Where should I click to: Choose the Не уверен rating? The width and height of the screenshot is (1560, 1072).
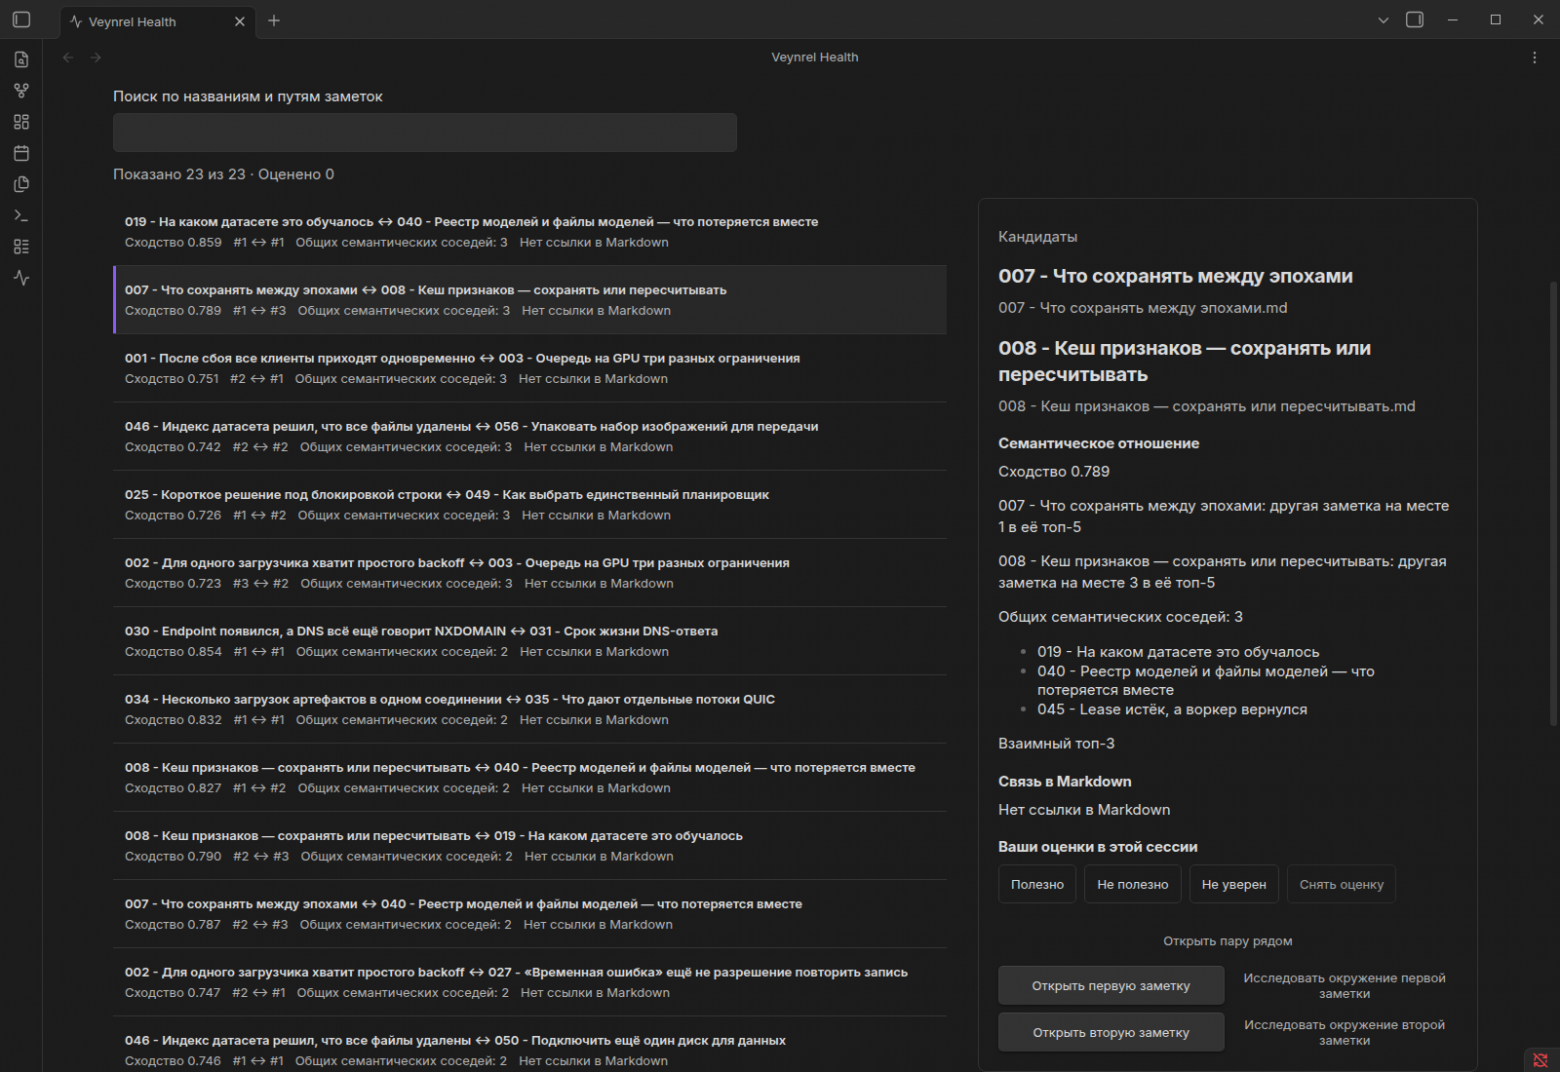click(1233, 884)
